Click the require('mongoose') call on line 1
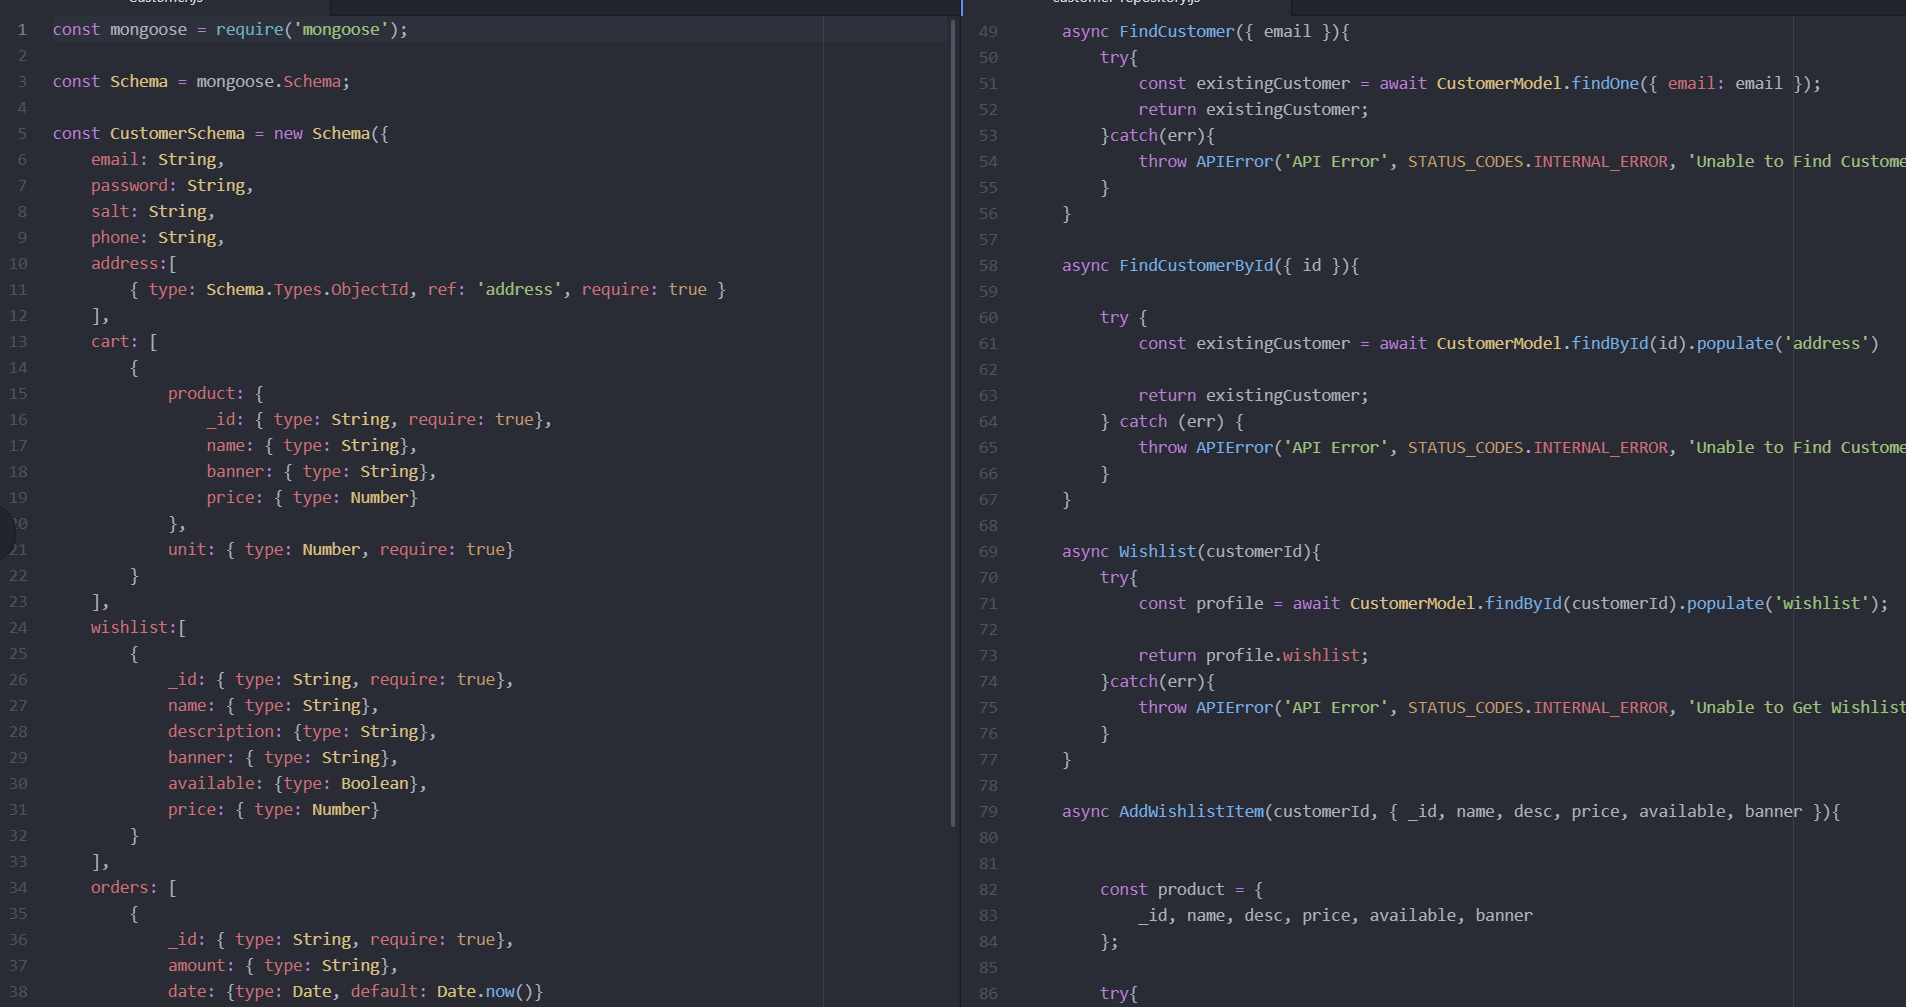The height and width of the screenshot is (1007, 1906). click(x=307, y=29)
